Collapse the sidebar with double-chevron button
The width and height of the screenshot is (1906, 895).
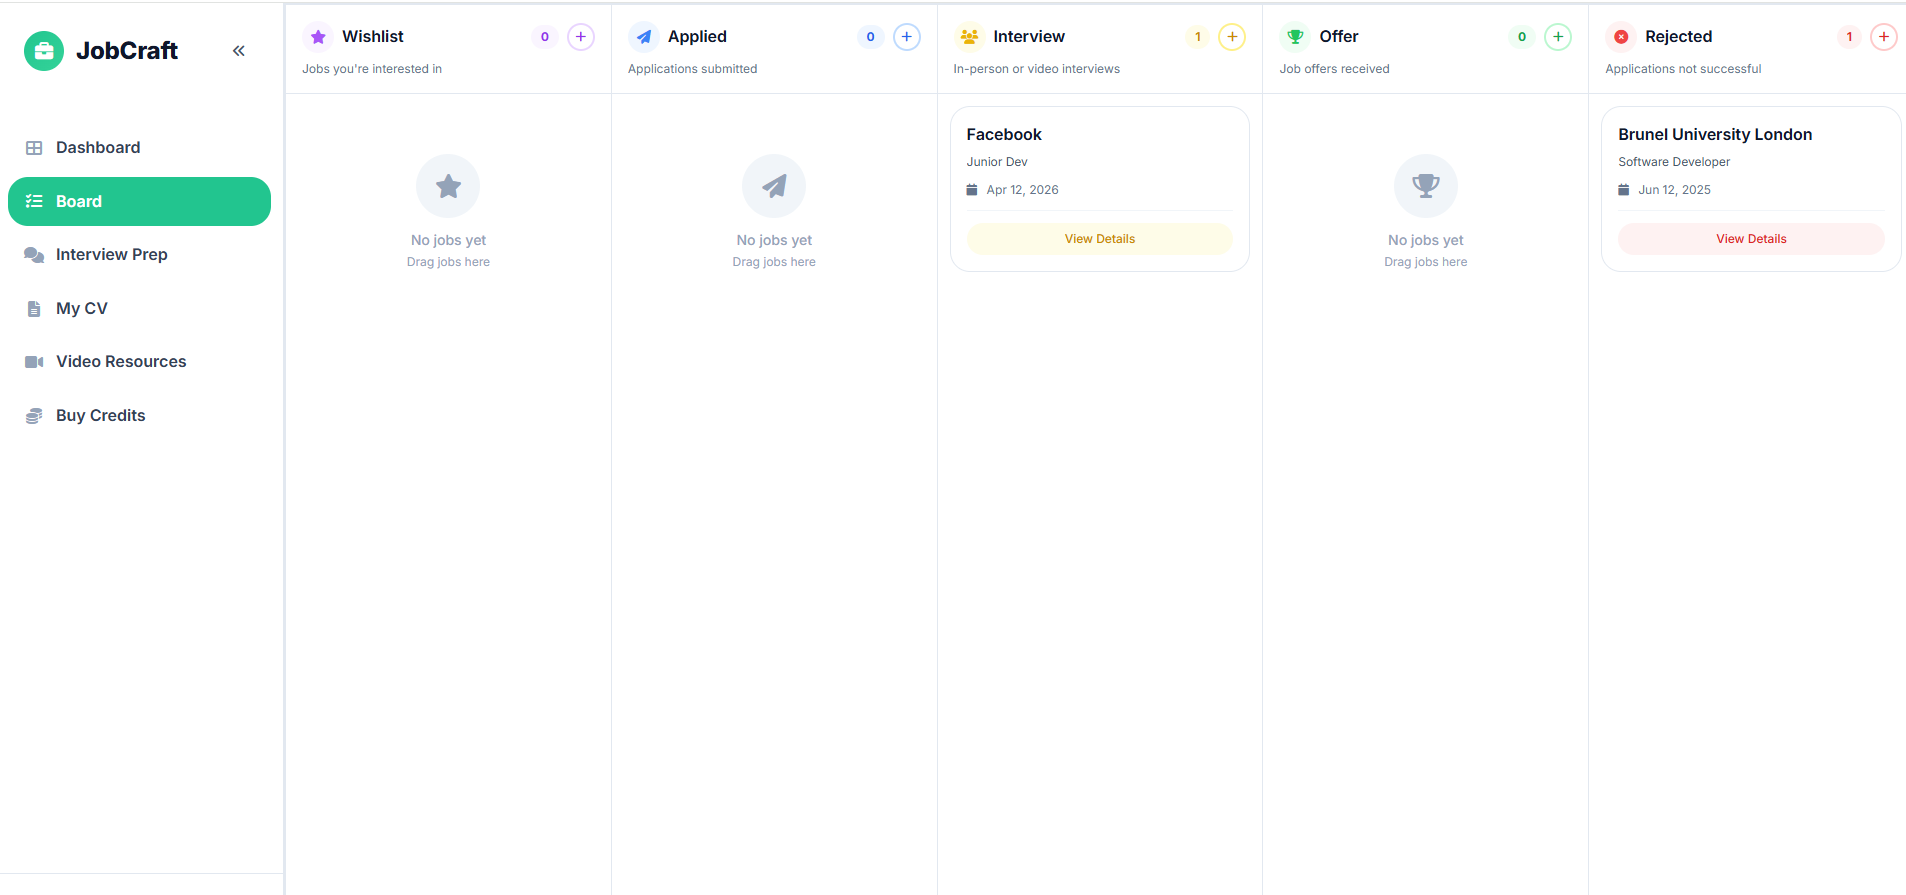click(x=239, y=51)
